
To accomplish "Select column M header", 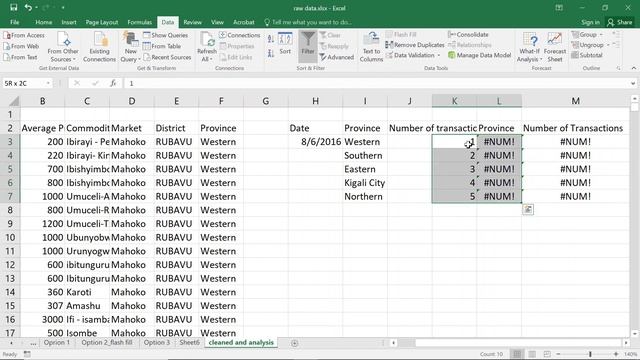I will click(576, 101).
